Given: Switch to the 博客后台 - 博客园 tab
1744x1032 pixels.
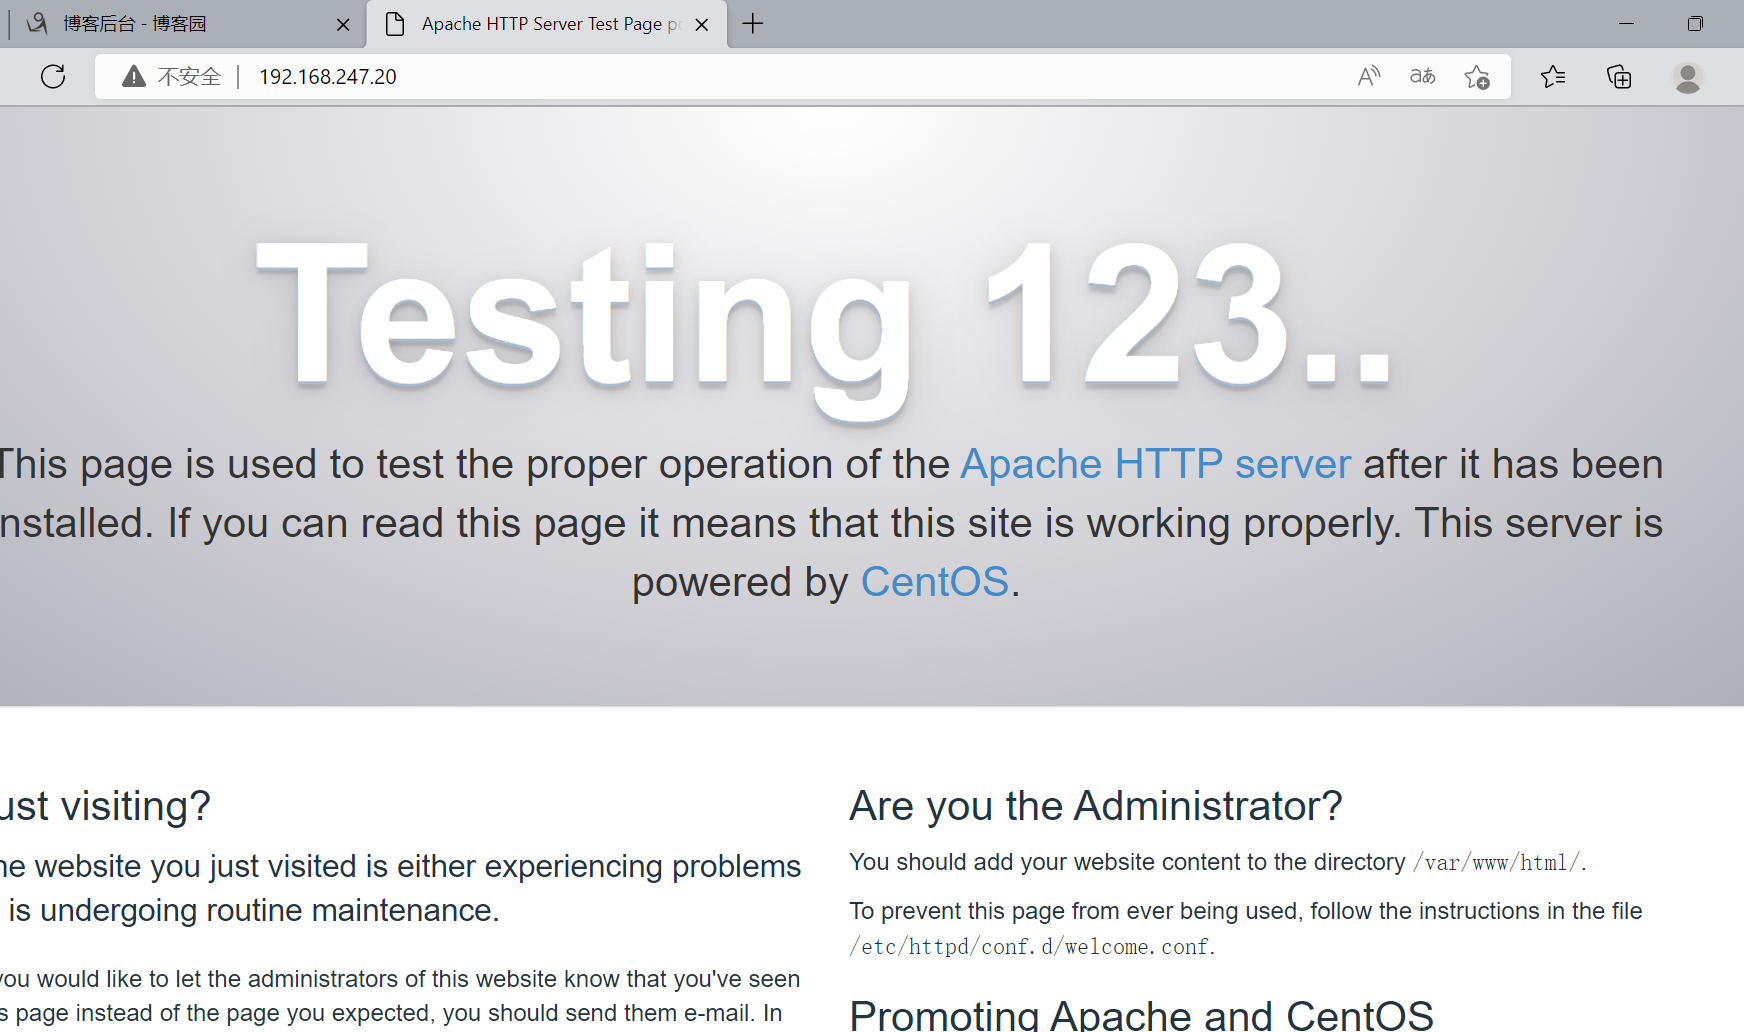Looking at the screenshot, I should tap(185, 23).
